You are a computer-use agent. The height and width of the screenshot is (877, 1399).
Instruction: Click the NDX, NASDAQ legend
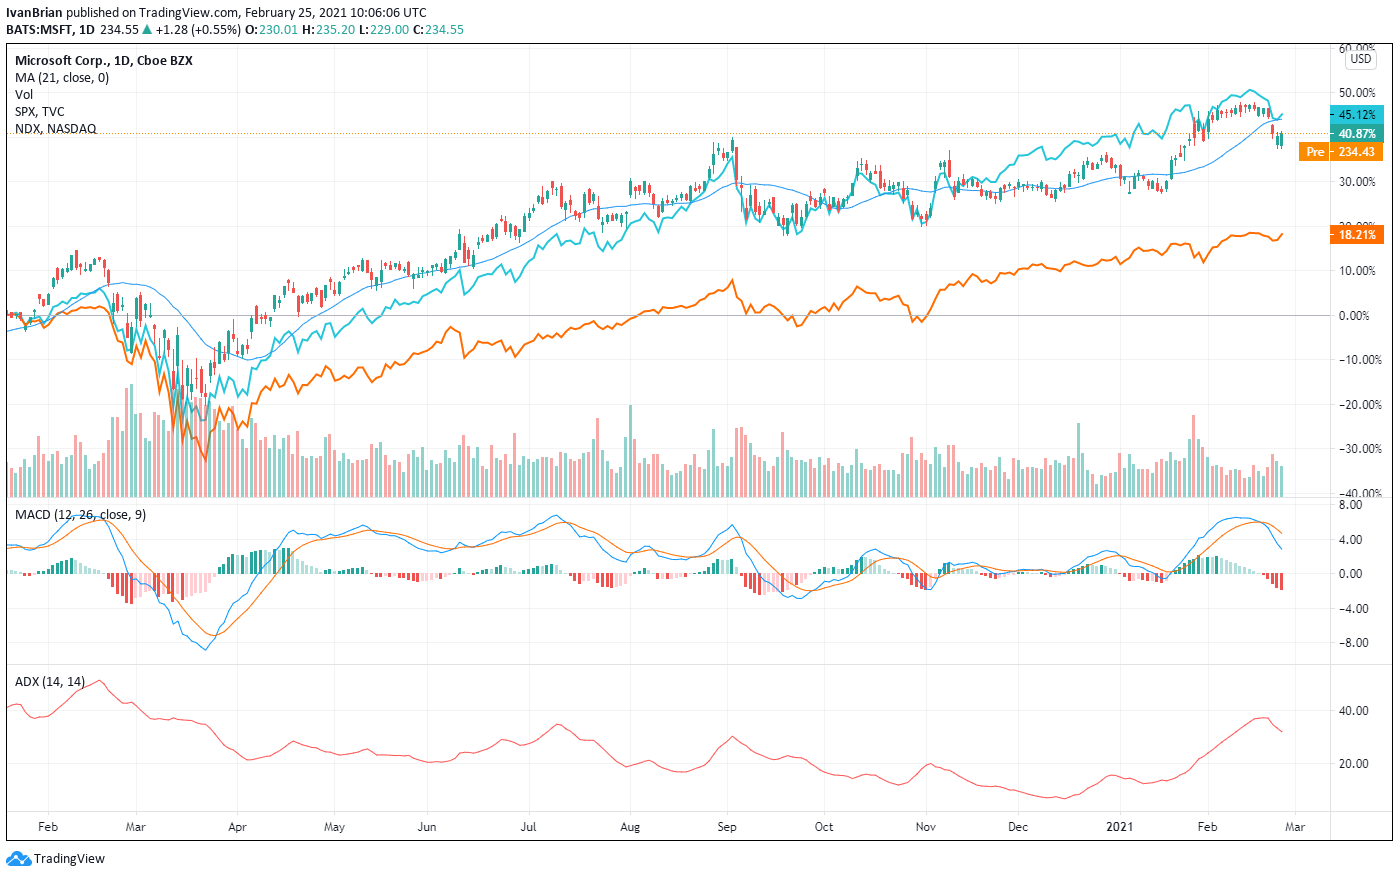click(56, 128)
